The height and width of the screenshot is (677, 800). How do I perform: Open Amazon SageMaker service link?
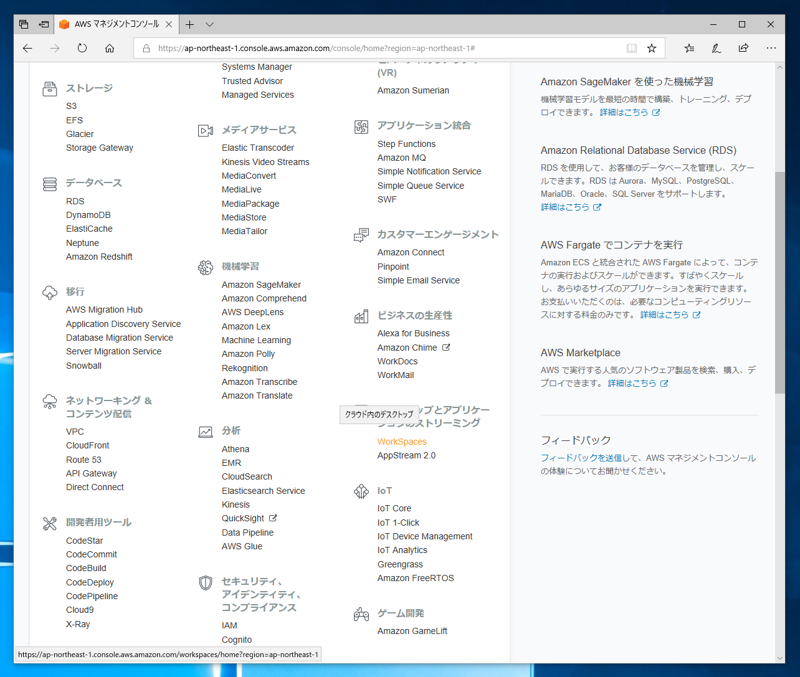261,285
